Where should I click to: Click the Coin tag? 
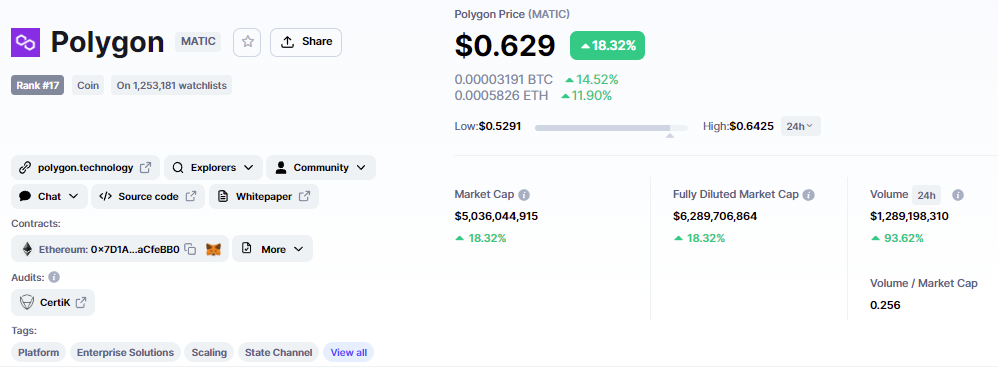pos(88,85)
